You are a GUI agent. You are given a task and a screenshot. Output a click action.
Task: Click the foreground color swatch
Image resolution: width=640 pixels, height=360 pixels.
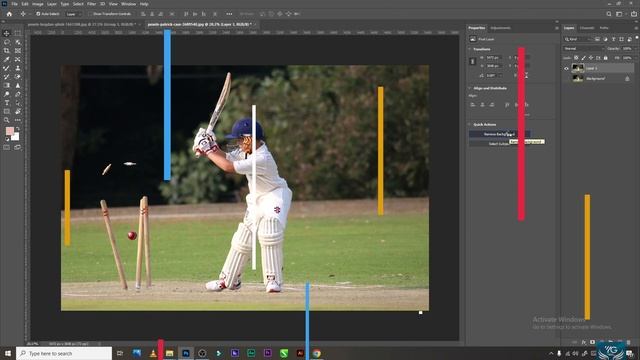(10, 131)
